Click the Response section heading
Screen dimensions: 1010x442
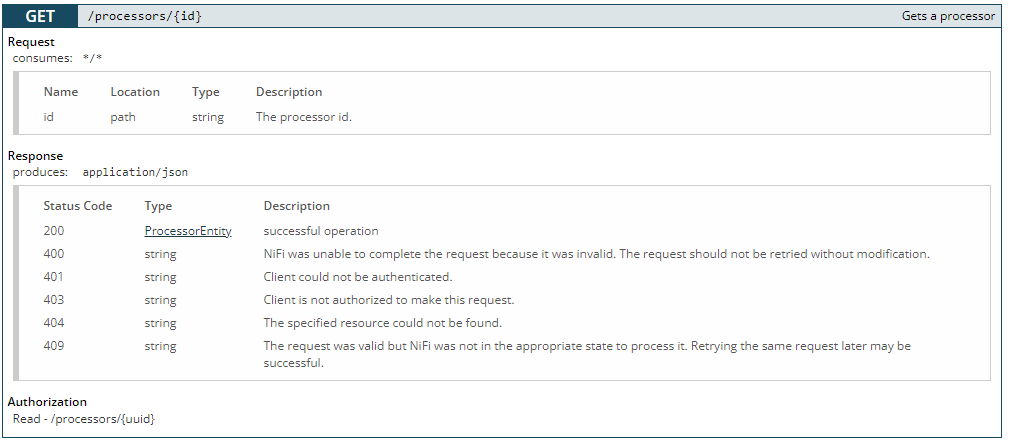(x=35, y=156)
